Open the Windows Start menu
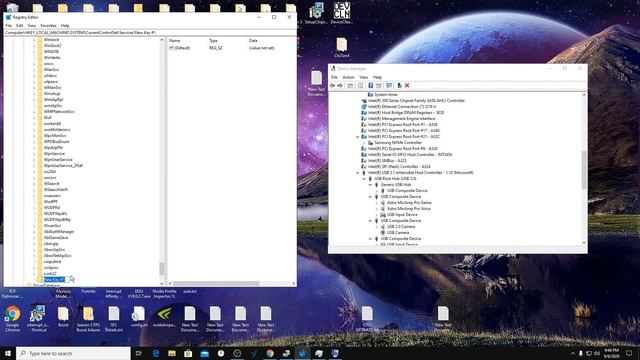 (8, 353)
